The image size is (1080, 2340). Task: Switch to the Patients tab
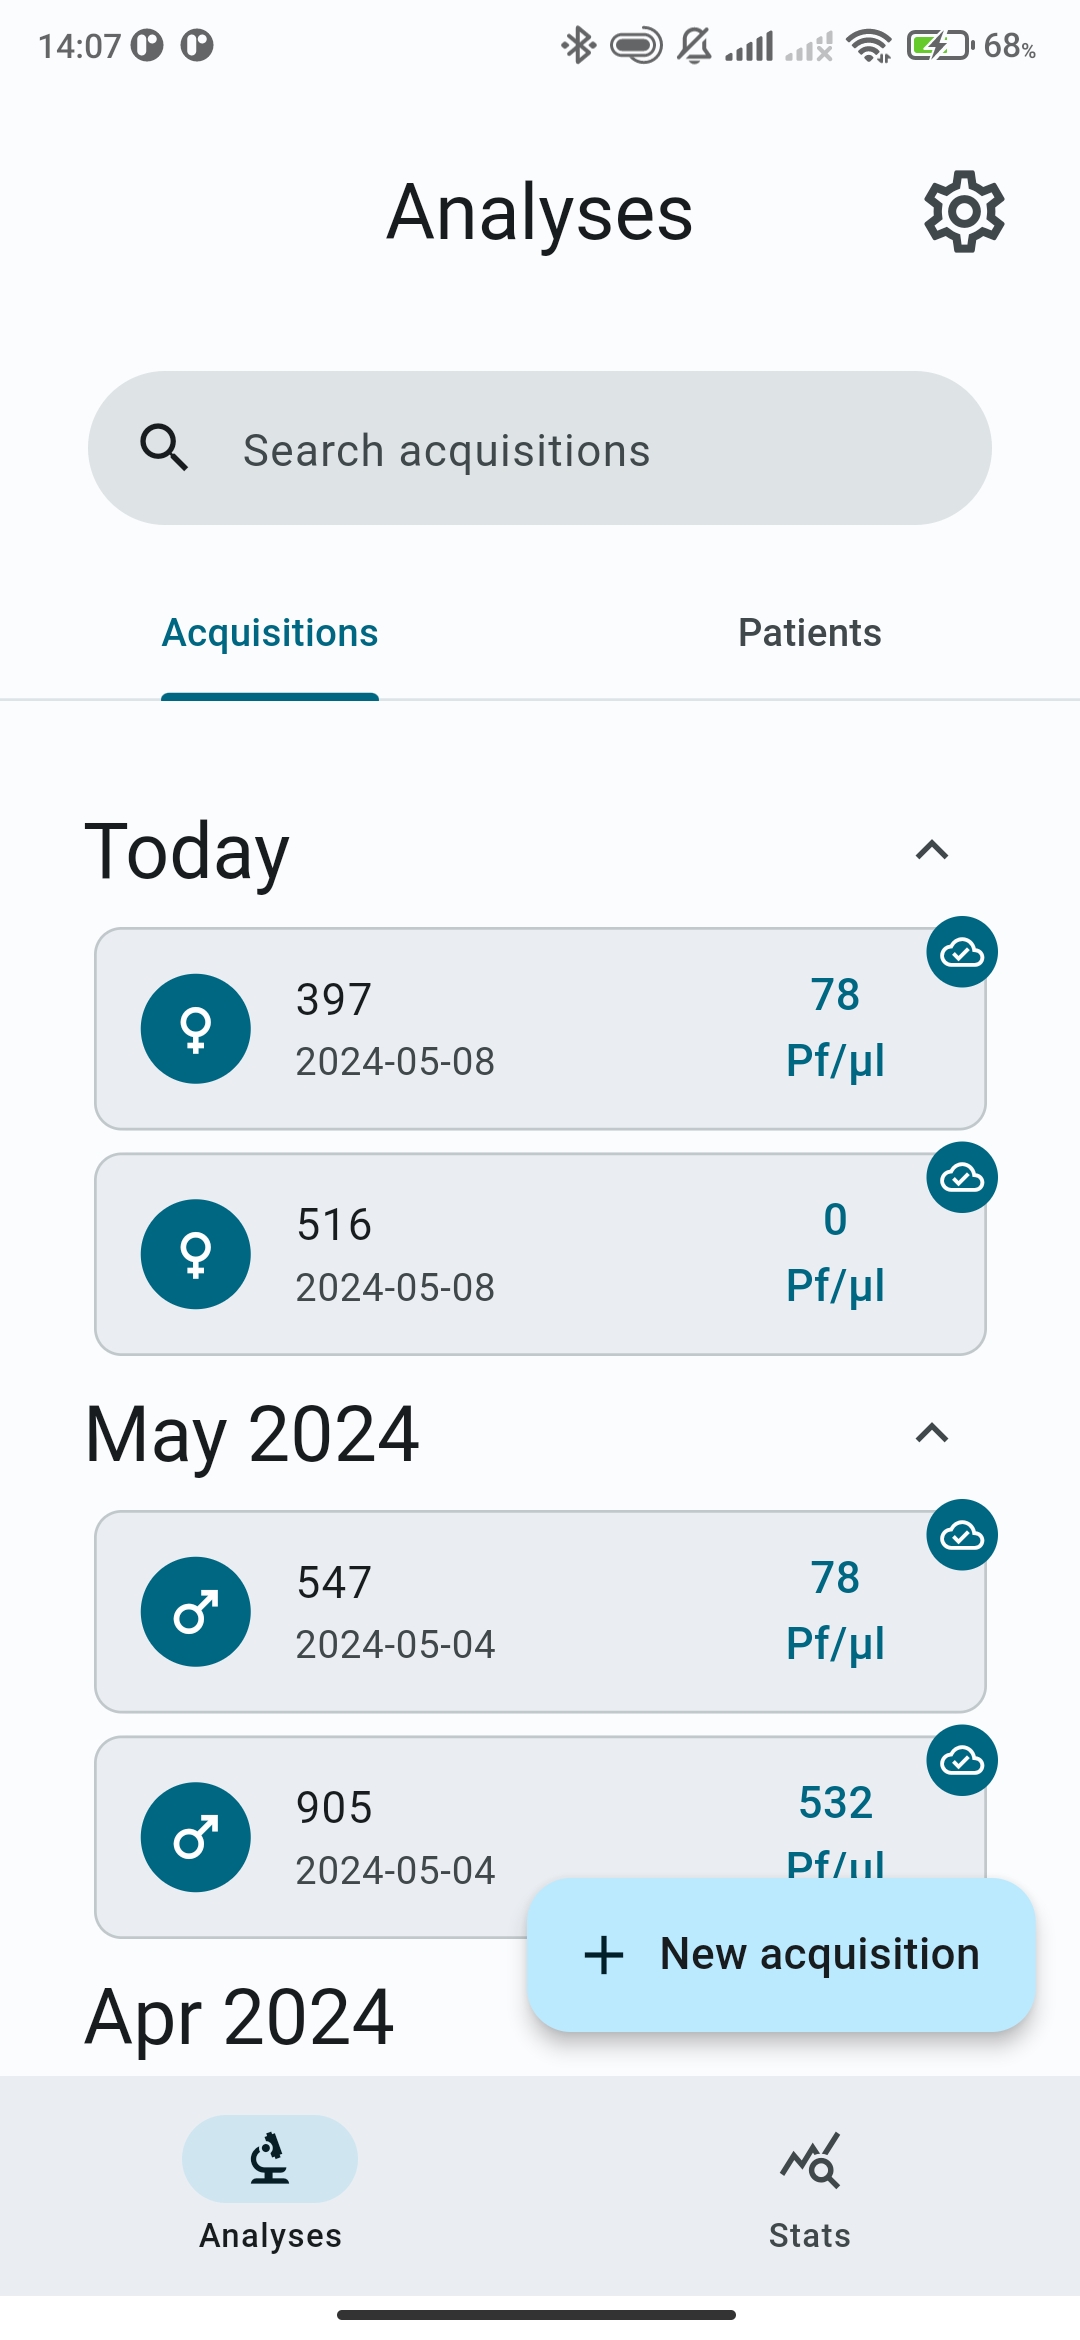(809, 633)
